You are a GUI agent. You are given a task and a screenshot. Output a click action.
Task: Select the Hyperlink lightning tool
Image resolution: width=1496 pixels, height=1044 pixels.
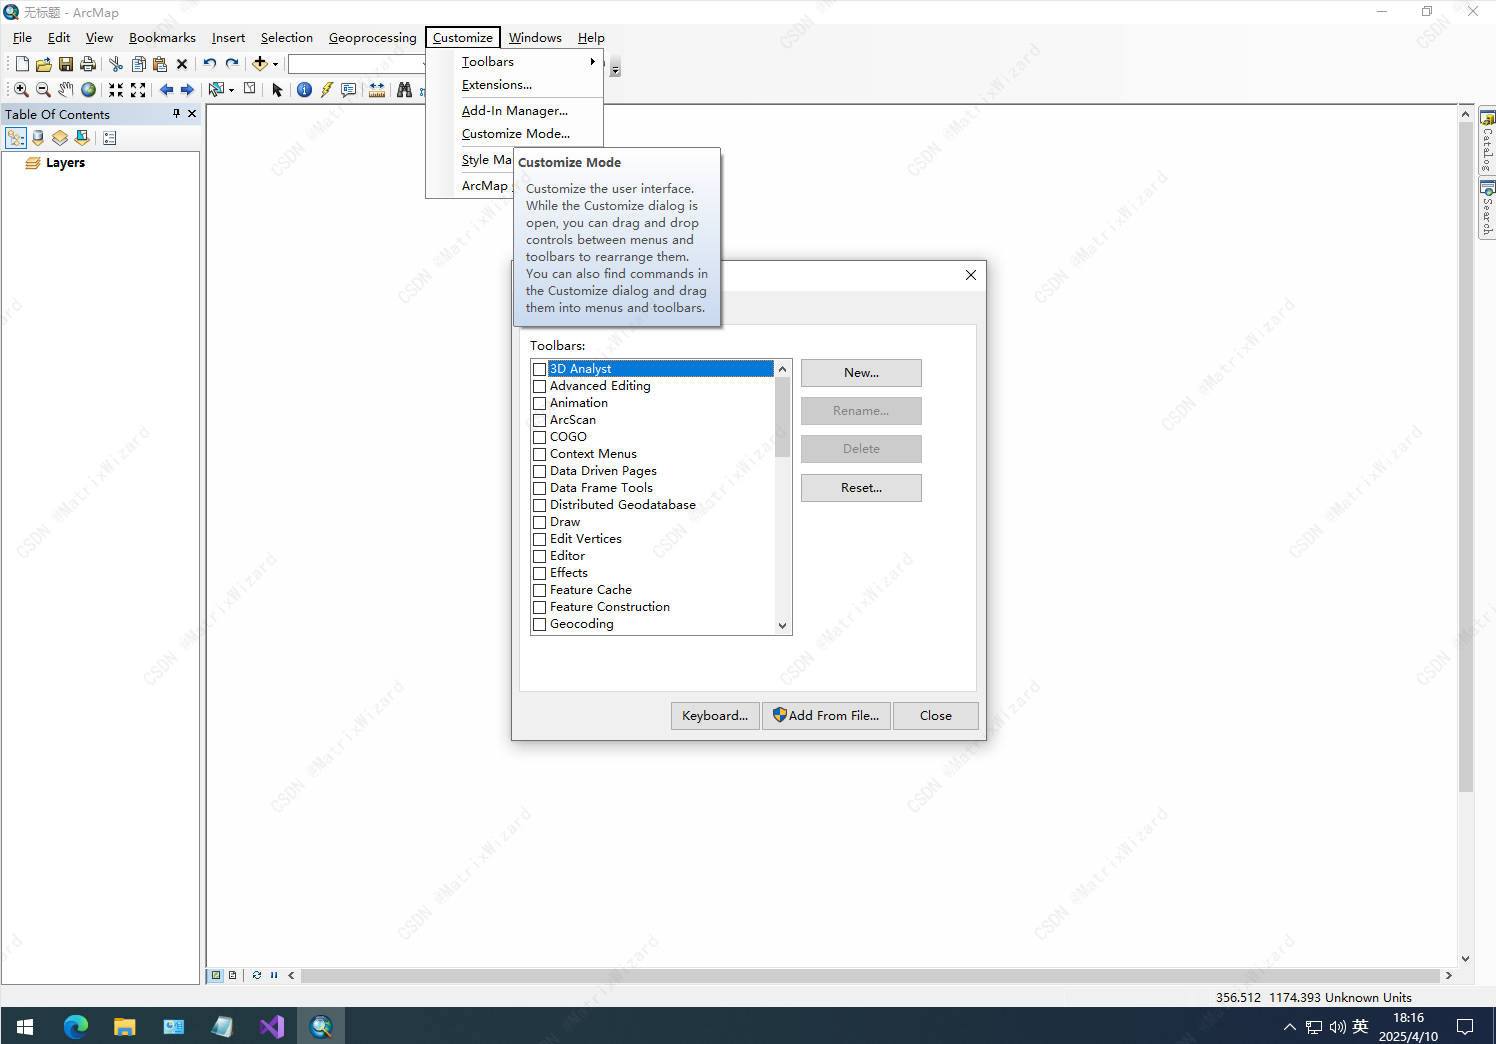326,90
